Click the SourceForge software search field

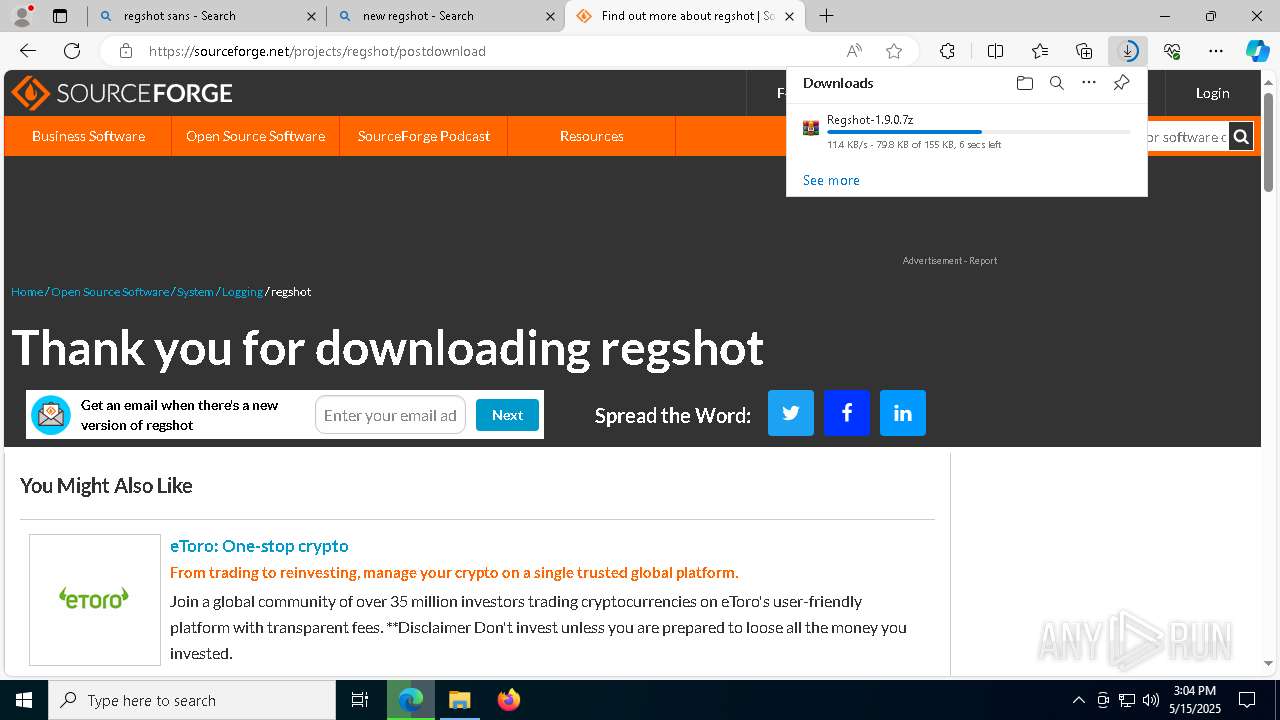1187,137
